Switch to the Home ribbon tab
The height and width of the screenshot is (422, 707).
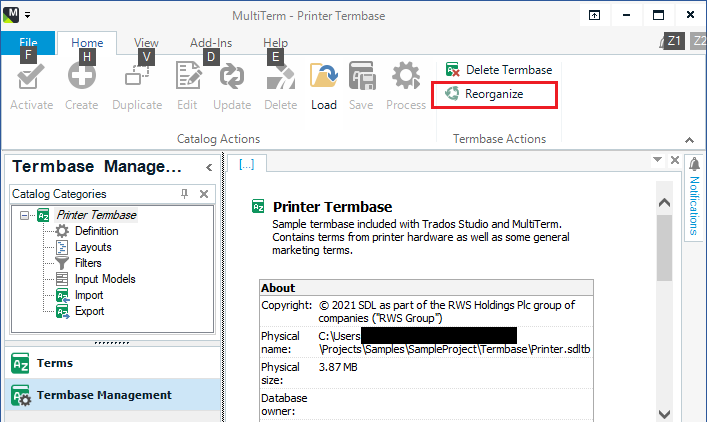[87, 43]
